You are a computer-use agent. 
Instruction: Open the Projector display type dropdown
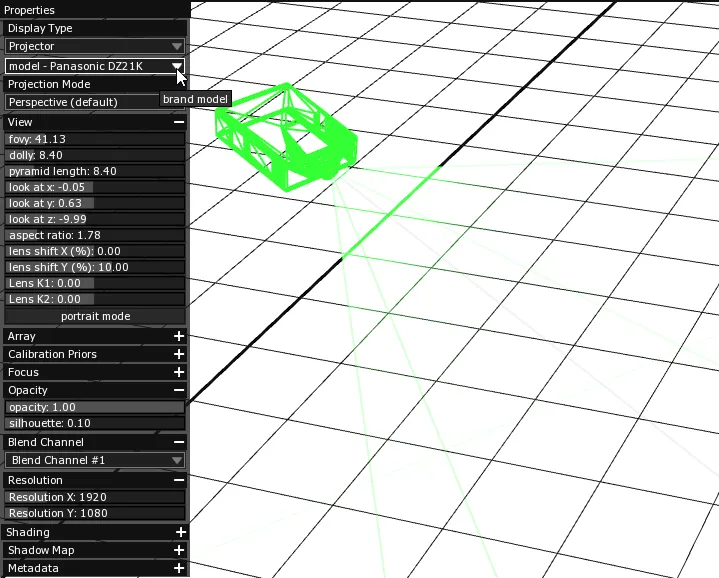point(95,46)
